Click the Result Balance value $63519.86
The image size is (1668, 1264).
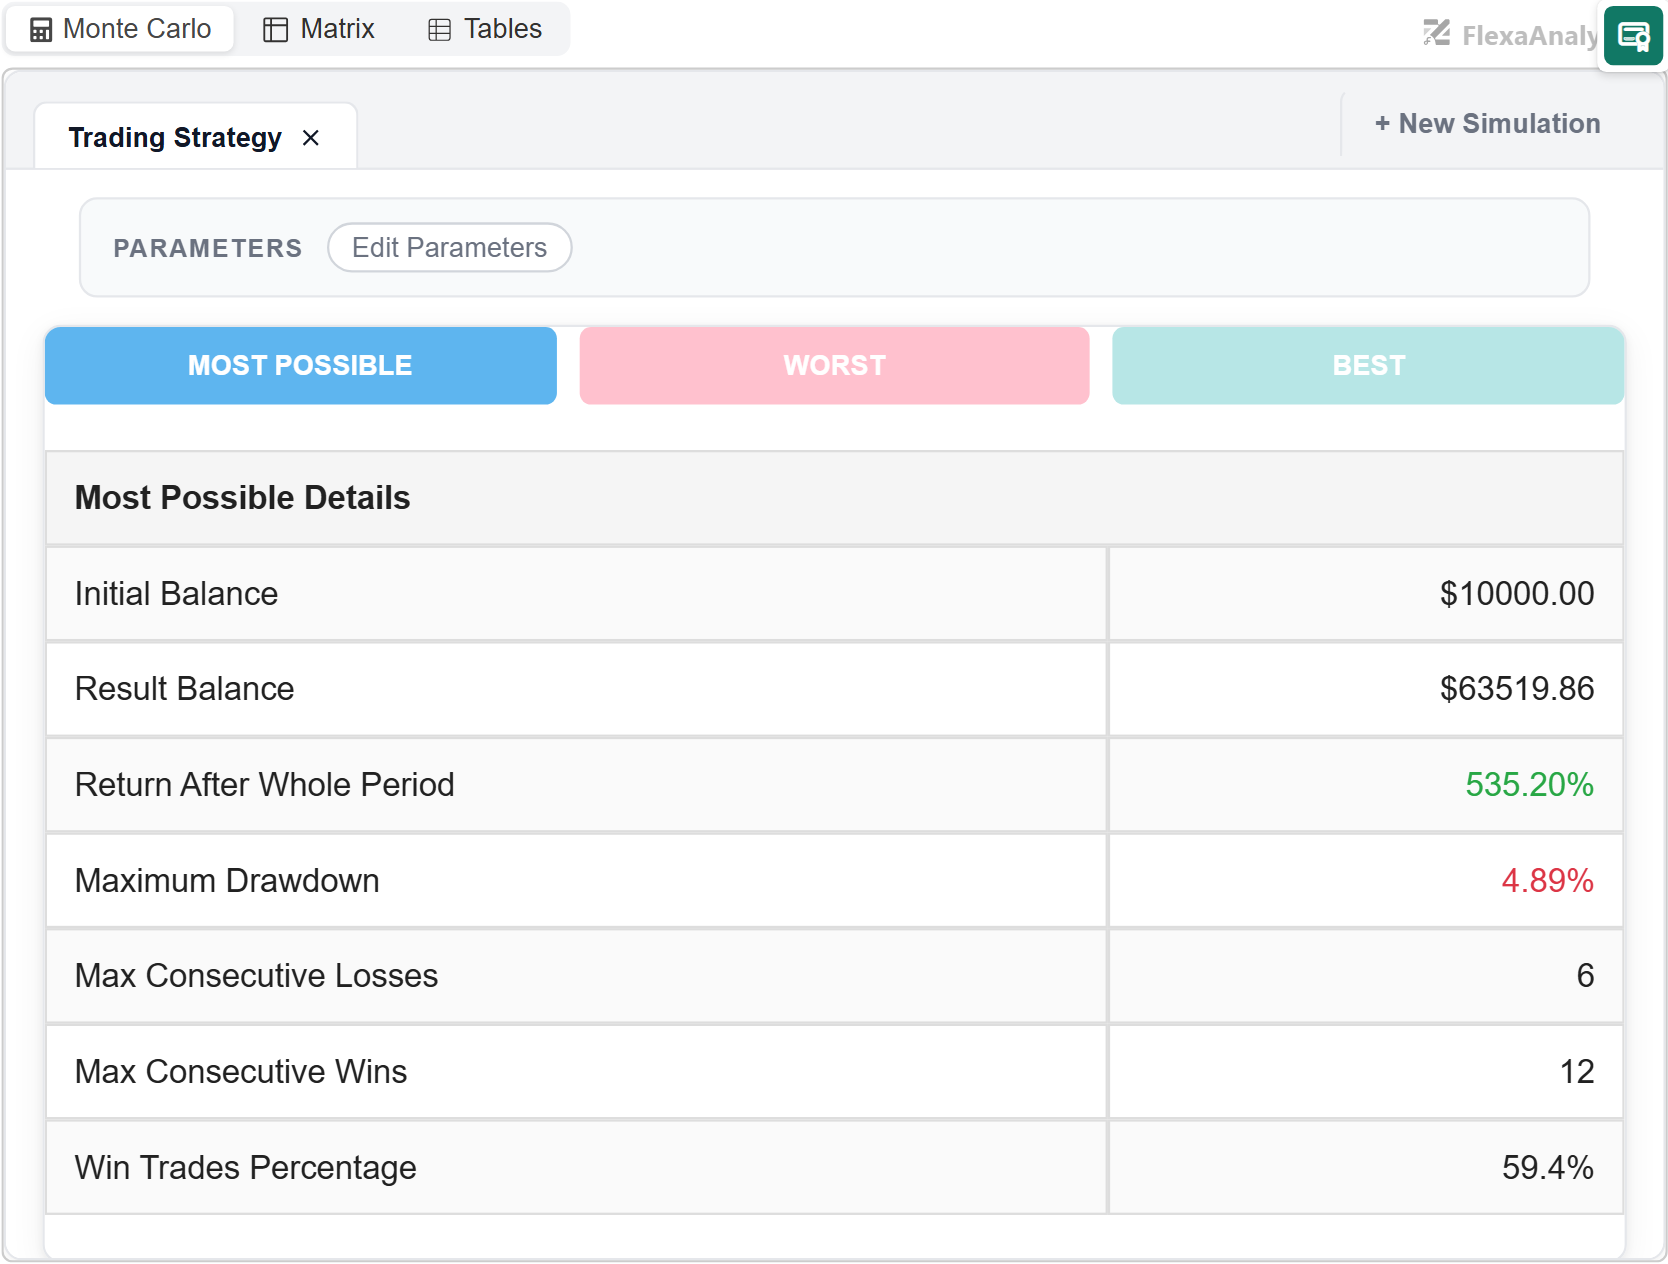tap(1517, 689)
